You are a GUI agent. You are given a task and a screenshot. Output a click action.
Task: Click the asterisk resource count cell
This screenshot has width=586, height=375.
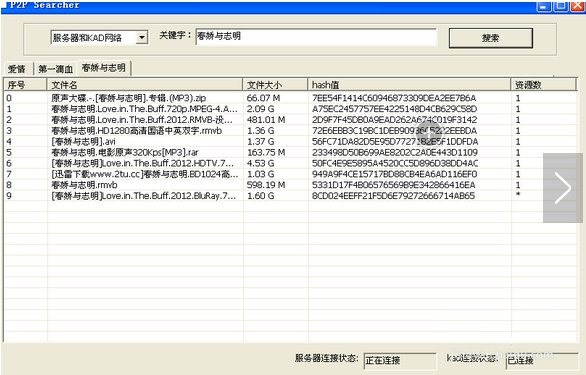coord(518,195)
